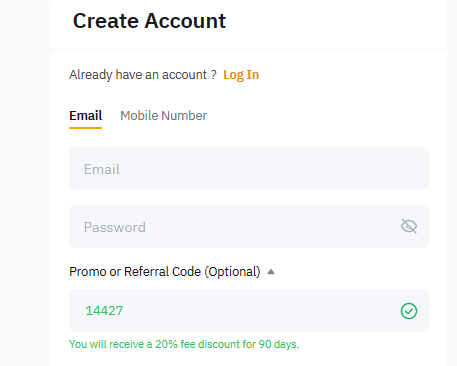Show password using the crossed-eye icon
457x366 pixels.
point(409,226)
